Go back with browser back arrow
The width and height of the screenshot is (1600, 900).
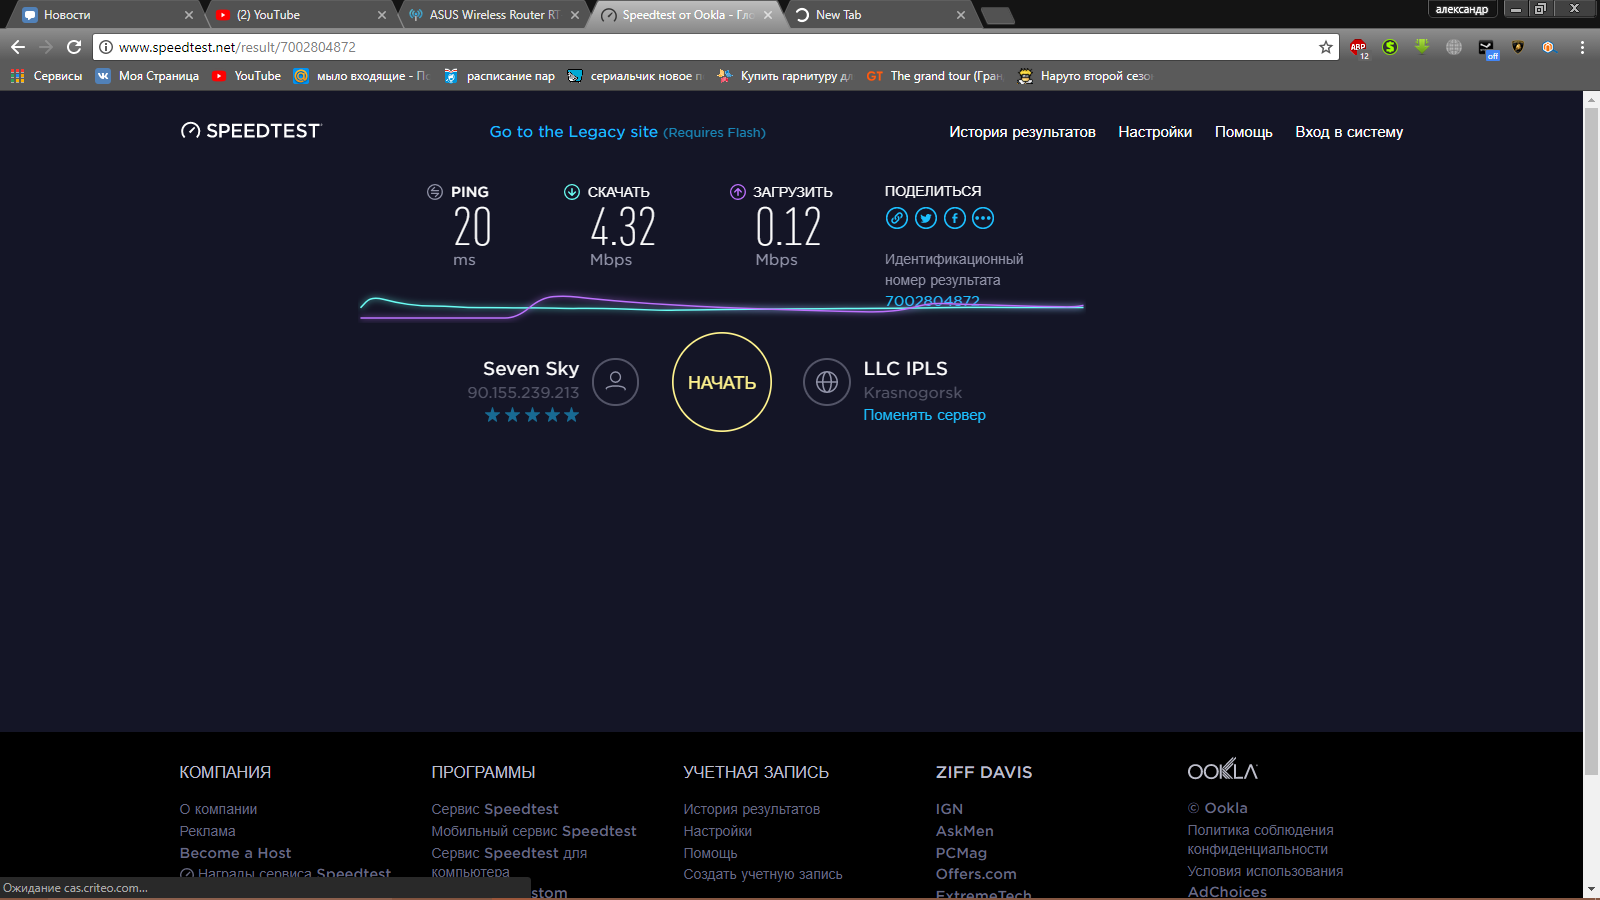(18, 47)
